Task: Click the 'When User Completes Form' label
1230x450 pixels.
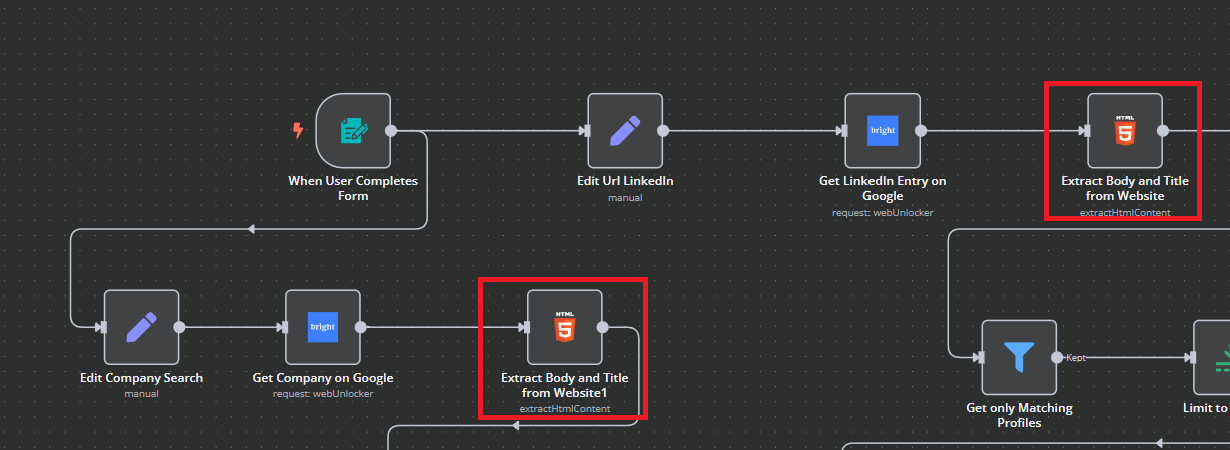Action: 353,188
